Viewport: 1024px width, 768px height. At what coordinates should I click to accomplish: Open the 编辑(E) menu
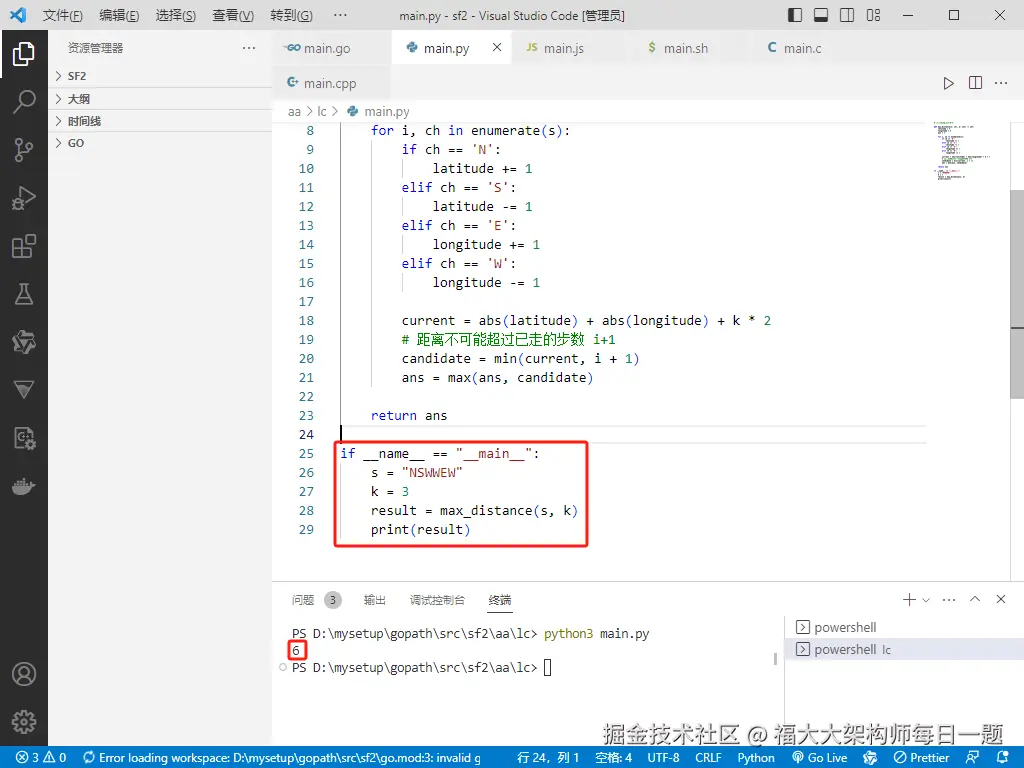coord(119,15)
